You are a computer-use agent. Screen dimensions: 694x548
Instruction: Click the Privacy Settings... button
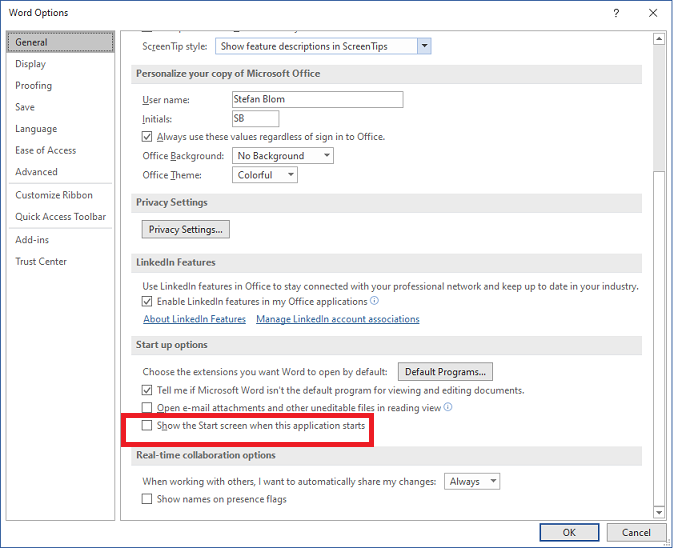click(185, 229)
